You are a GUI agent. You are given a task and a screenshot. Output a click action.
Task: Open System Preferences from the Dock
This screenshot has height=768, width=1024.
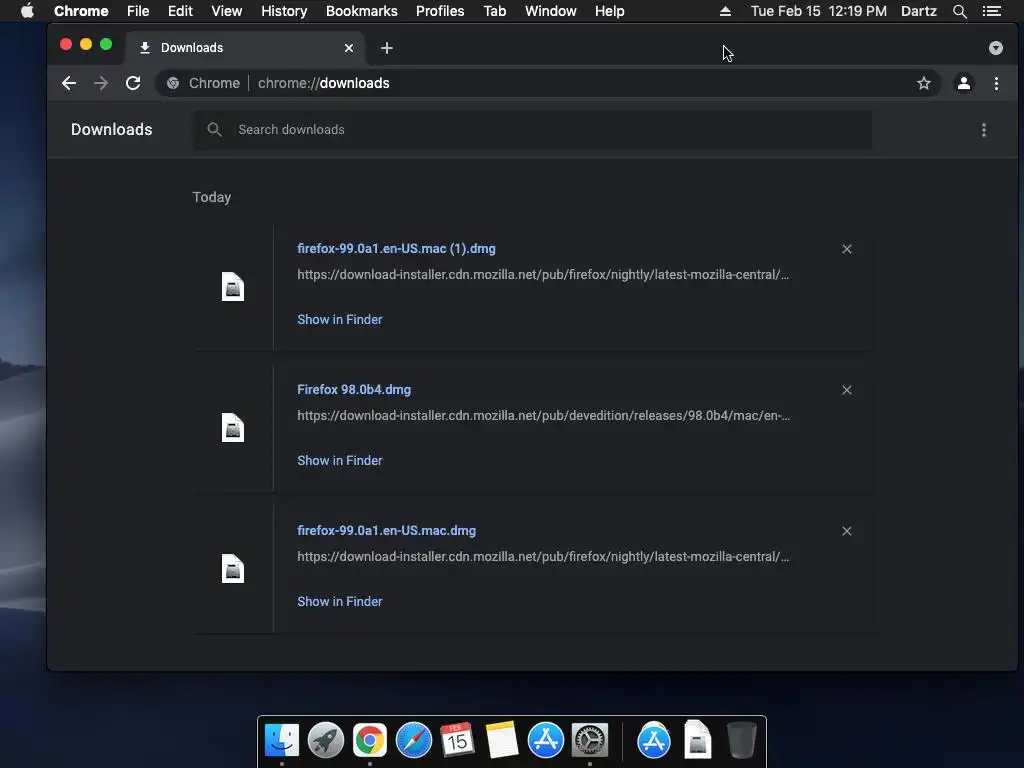tap(590, 741)
